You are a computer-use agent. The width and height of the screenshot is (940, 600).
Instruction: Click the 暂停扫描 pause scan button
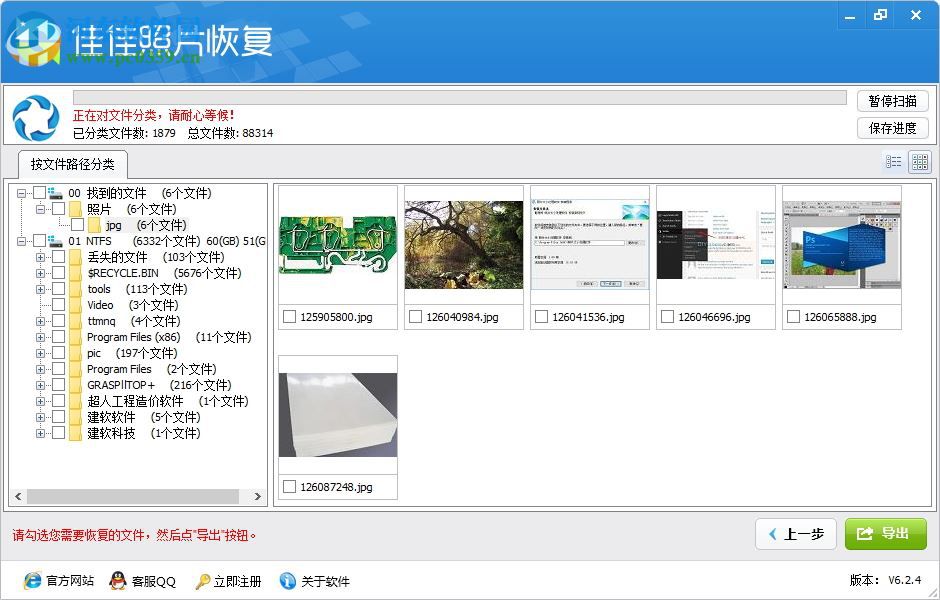pos(892,101)
